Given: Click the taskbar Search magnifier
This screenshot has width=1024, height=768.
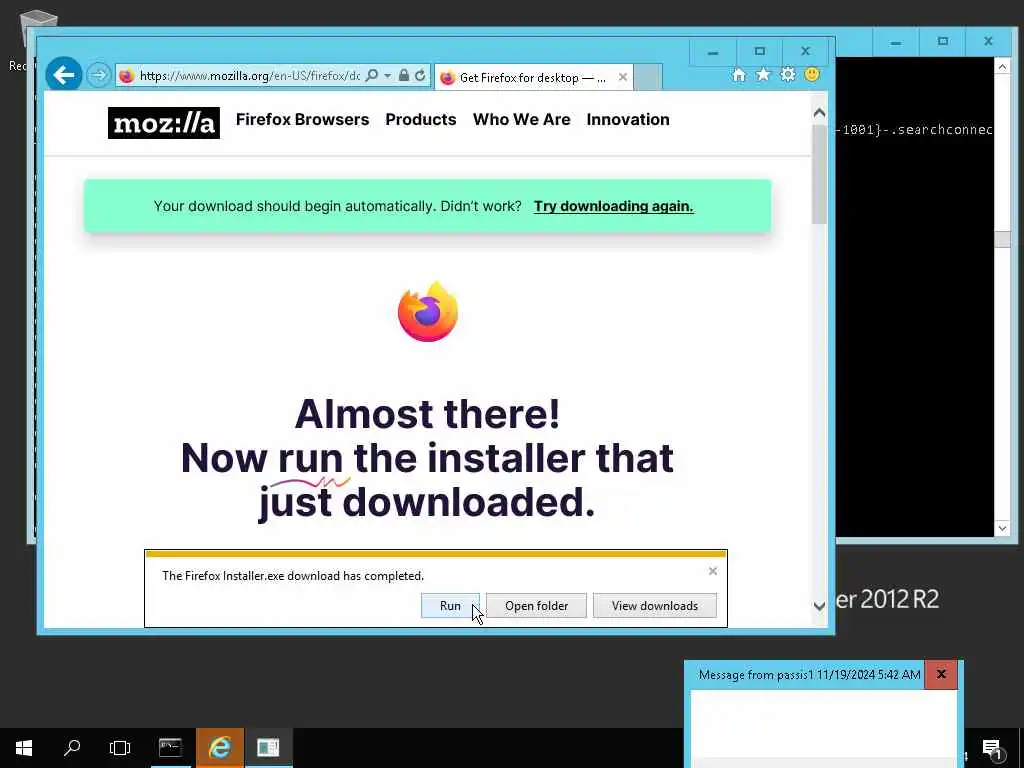Looking at the screenshot, I should pos(72,748).
